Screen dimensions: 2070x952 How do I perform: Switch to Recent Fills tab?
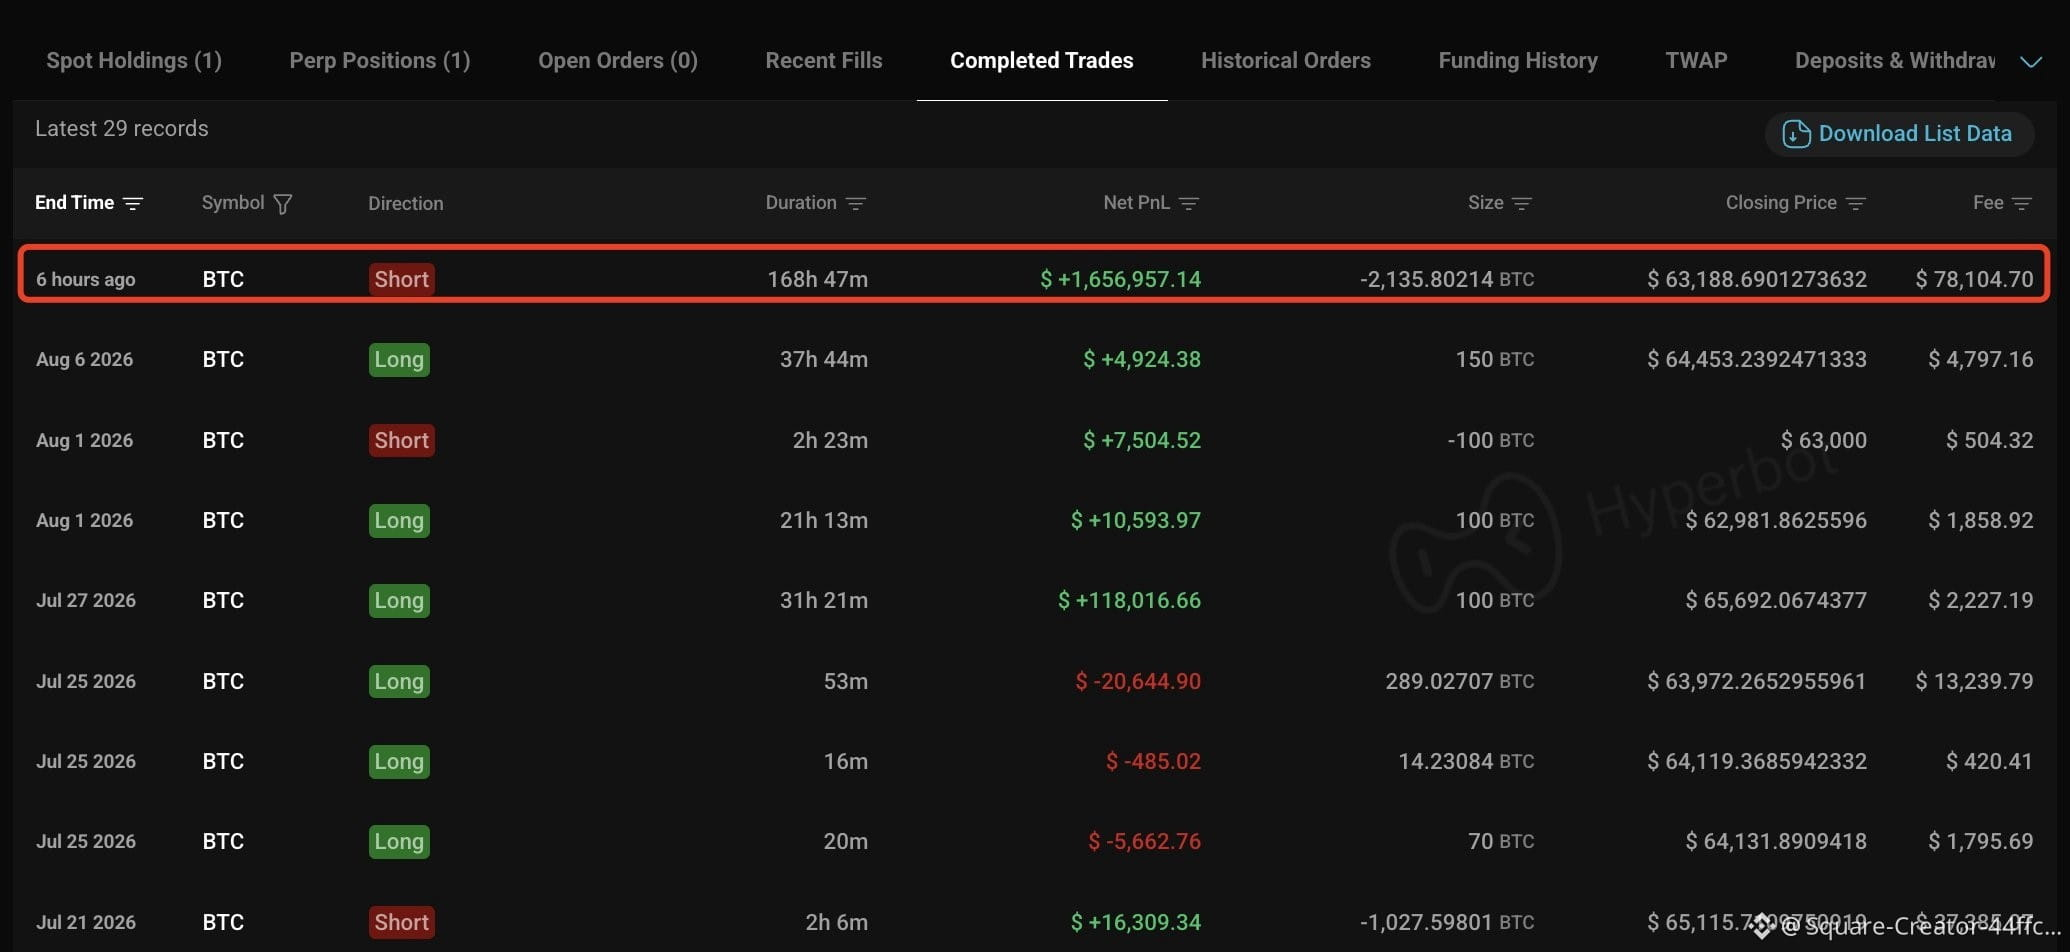click(824, 60)
